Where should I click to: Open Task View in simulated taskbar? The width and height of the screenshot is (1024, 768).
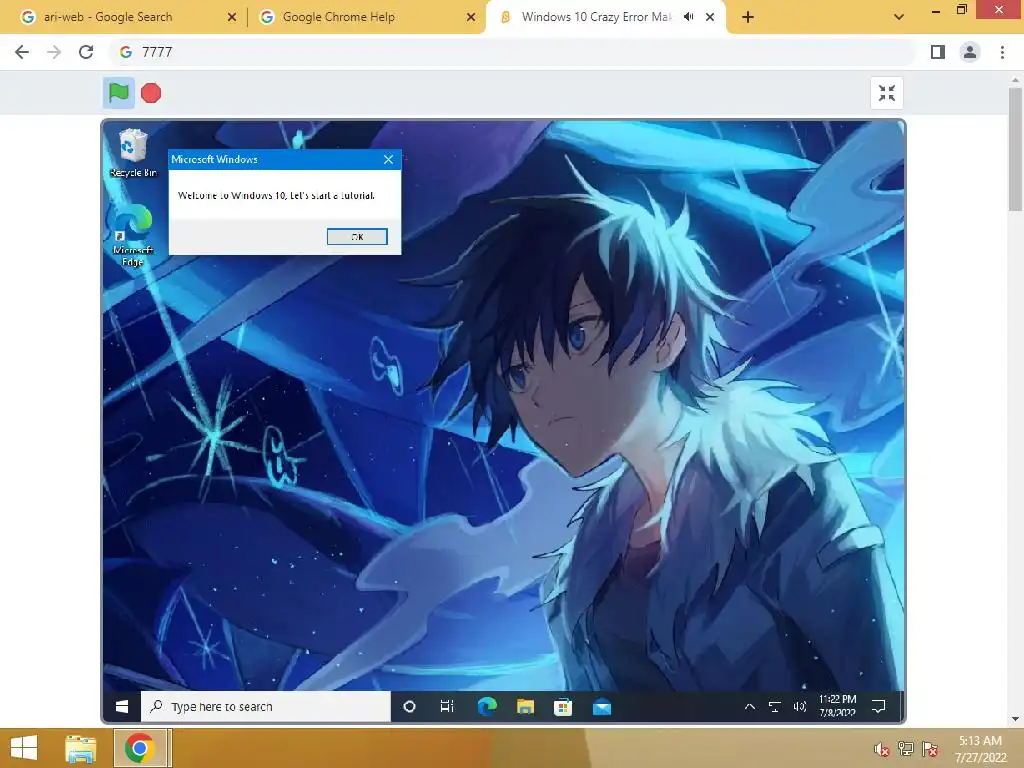coord(447,707)
